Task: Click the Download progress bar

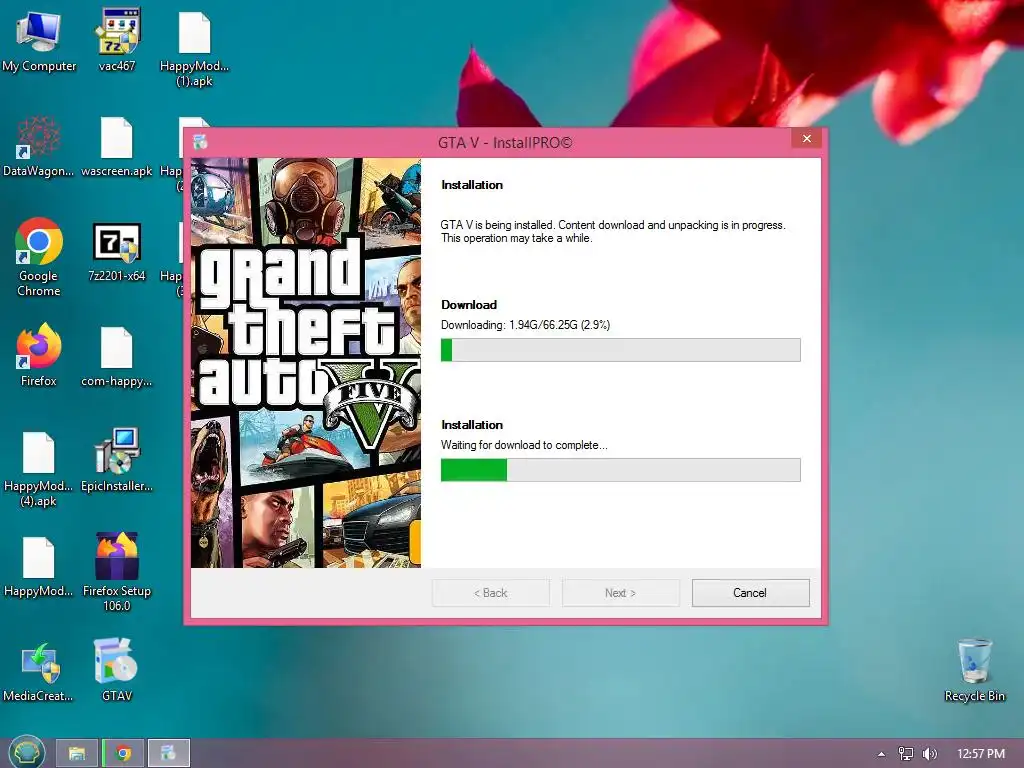Action: pyautogui.click(x=620, y=350)
